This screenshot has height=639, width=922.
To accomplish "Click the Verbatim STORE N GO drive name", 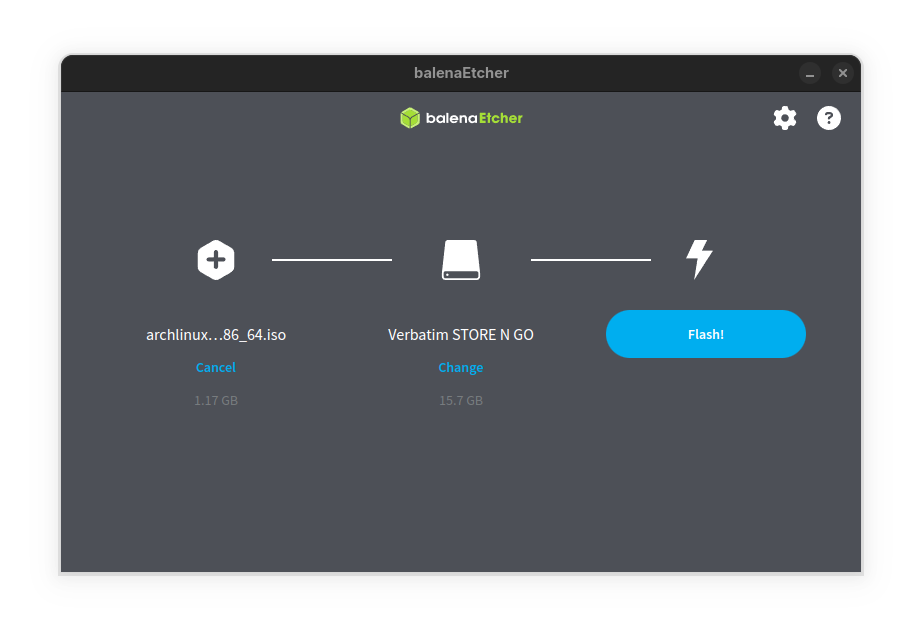I will click(461, 335).
